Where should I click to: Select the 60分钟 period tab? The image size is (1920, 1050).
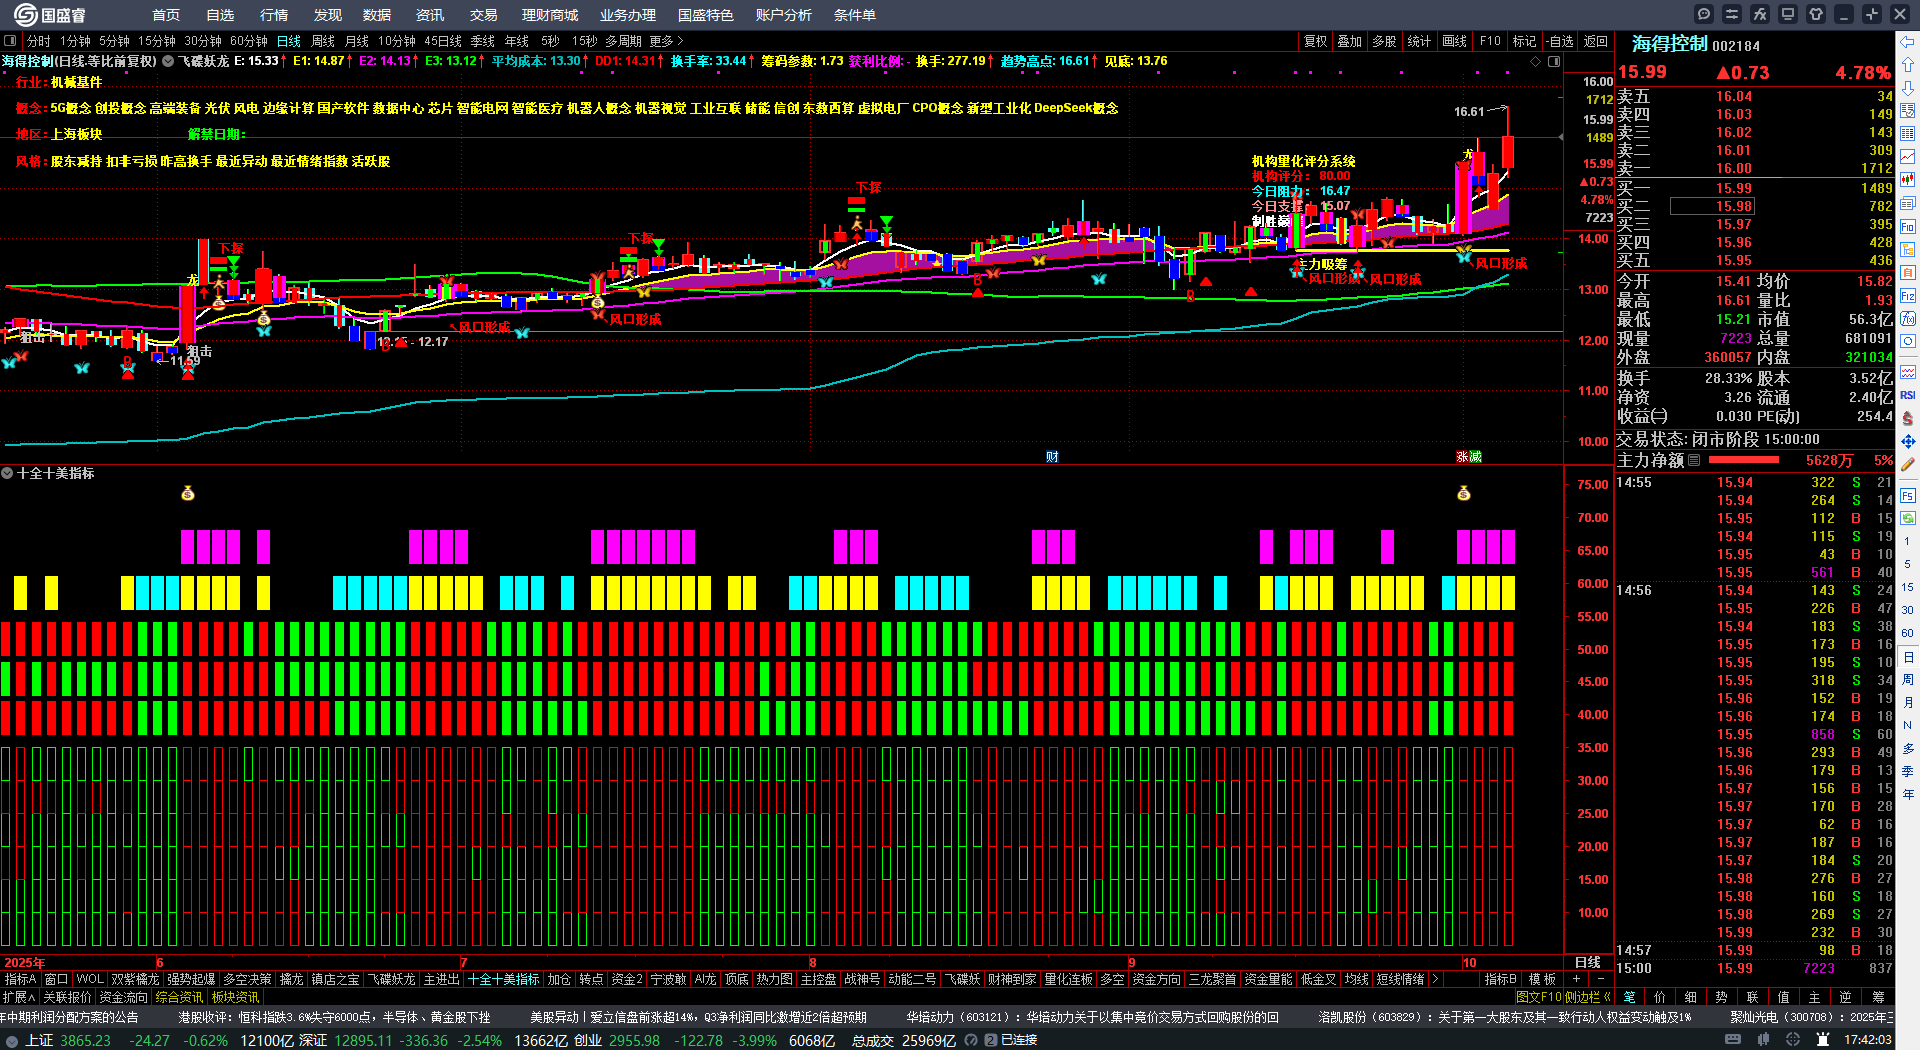(x=249, y=41)
